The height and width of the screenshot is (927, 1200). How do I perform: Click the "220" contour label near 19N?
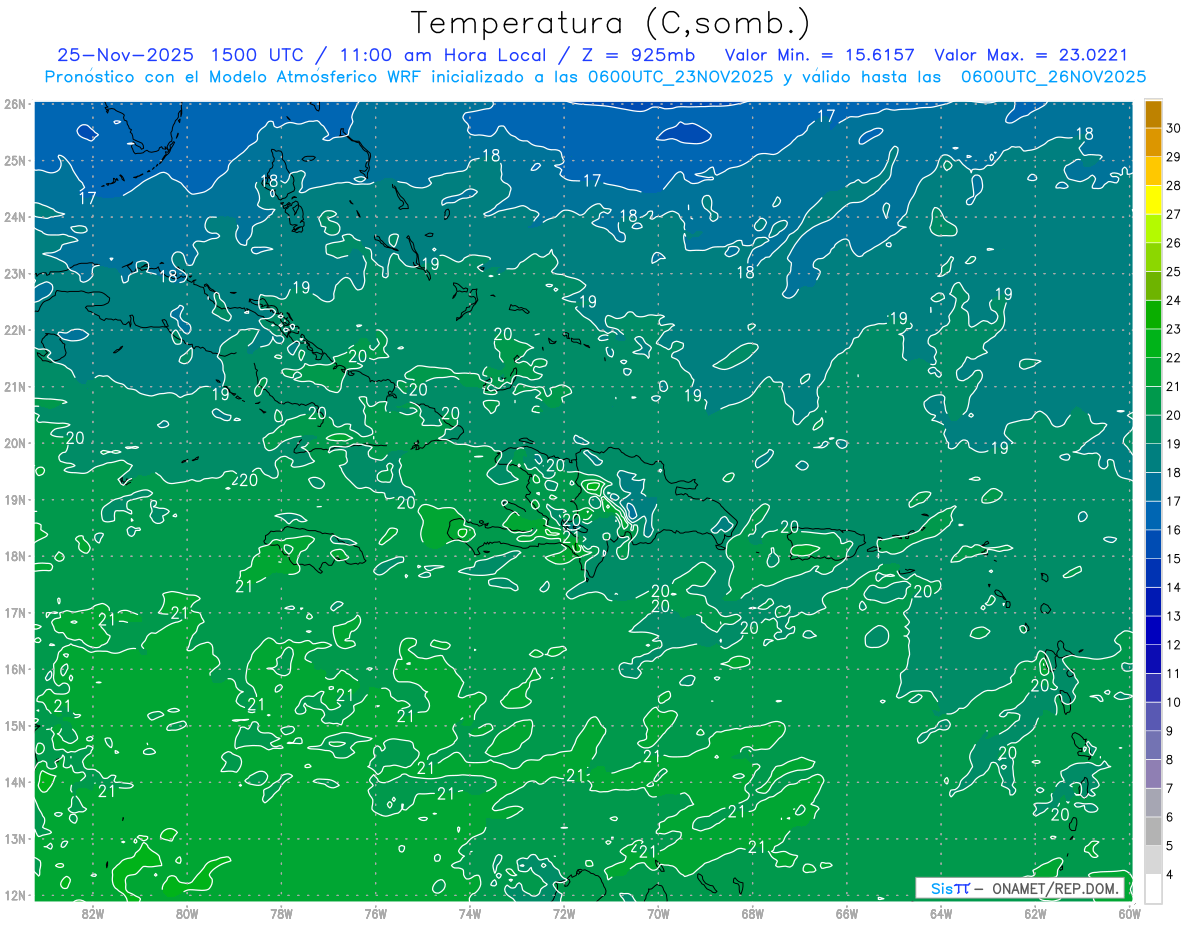[245, 480]
